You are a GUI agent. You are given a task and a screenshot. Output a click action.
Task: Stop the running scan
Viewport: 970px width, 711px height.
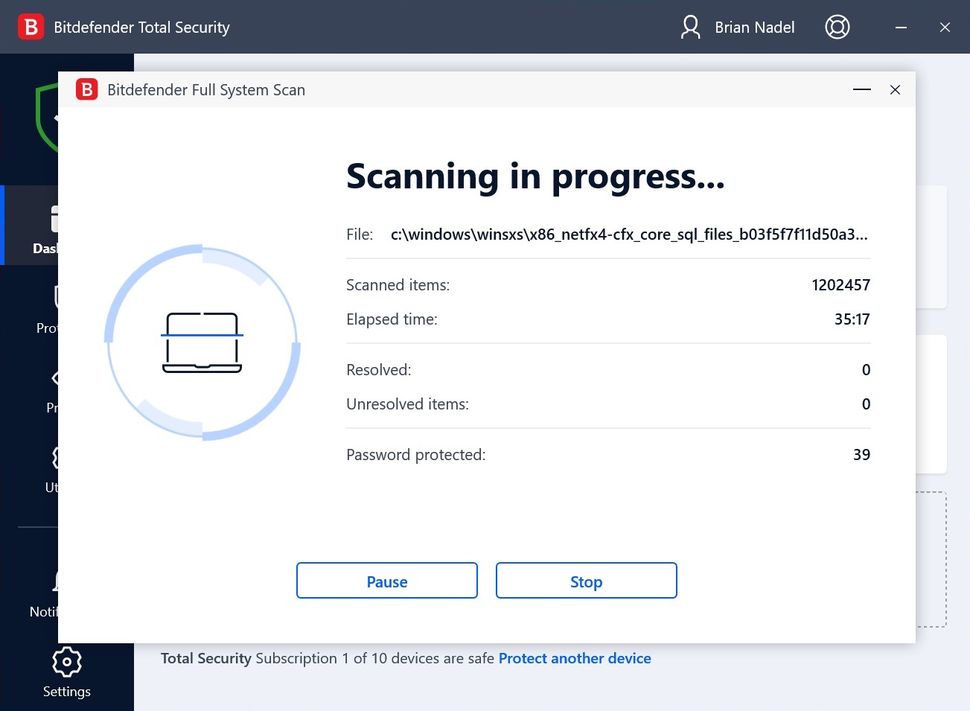coord(586,580)
